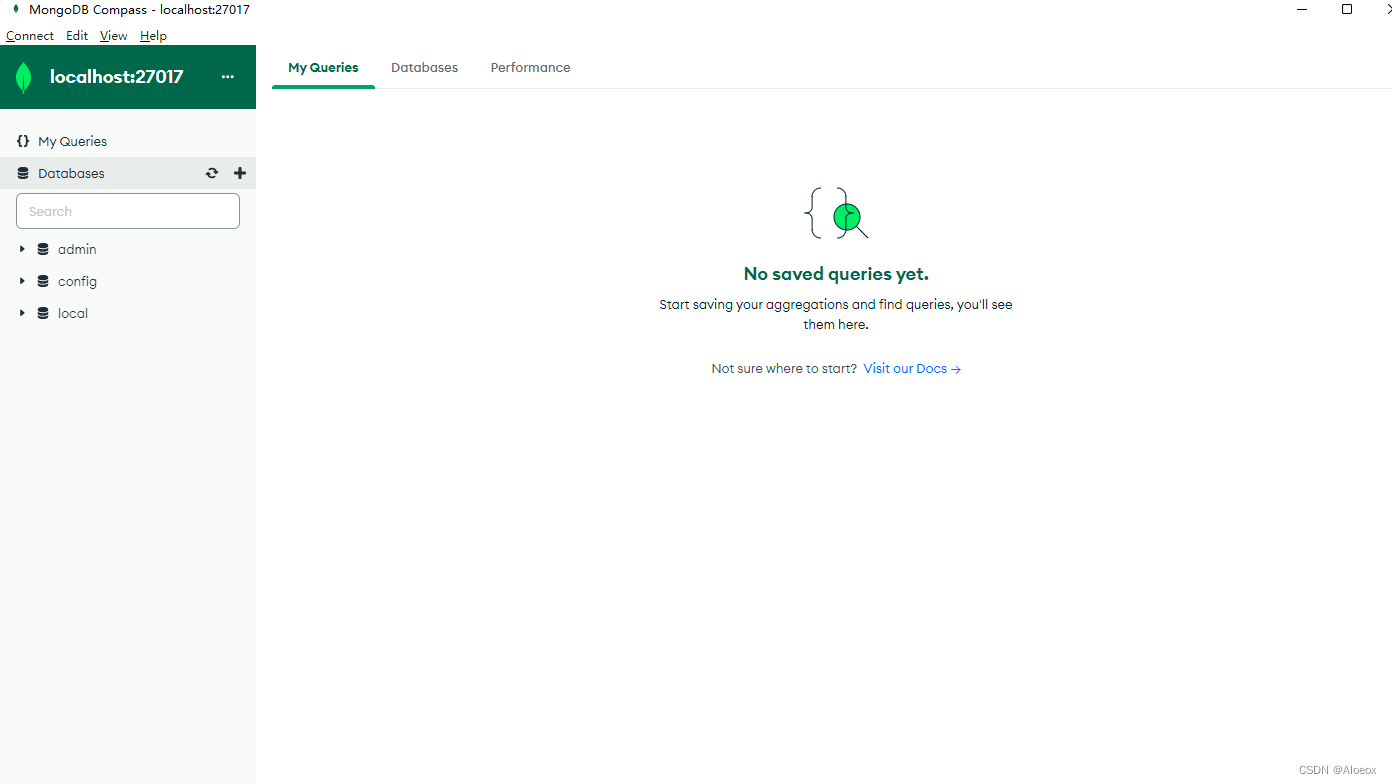Click the My Queries curly braces icon

(22, 140)
